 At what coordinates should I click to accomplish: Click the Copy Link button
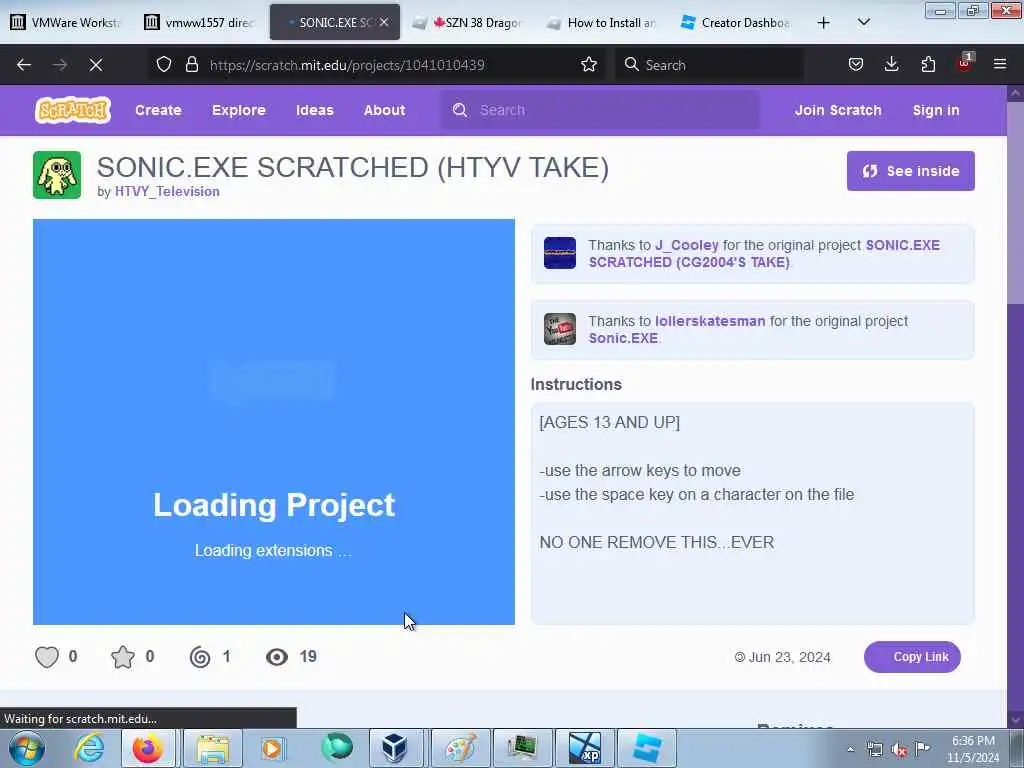(912, 657)
